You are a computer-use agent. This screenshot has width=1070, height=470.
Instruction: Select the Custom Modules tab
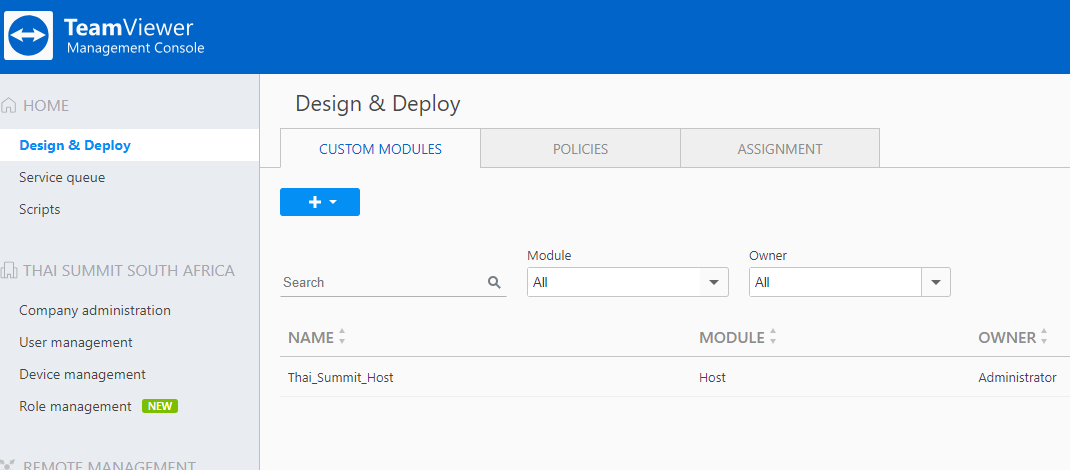(380, 149)
